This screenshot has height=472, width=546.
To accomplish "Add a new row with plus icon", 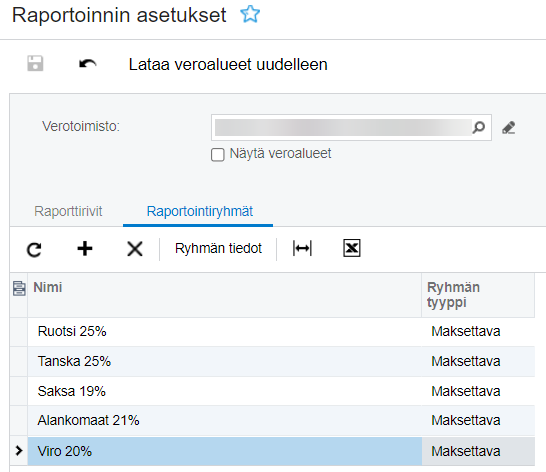I will coord(85,249).
